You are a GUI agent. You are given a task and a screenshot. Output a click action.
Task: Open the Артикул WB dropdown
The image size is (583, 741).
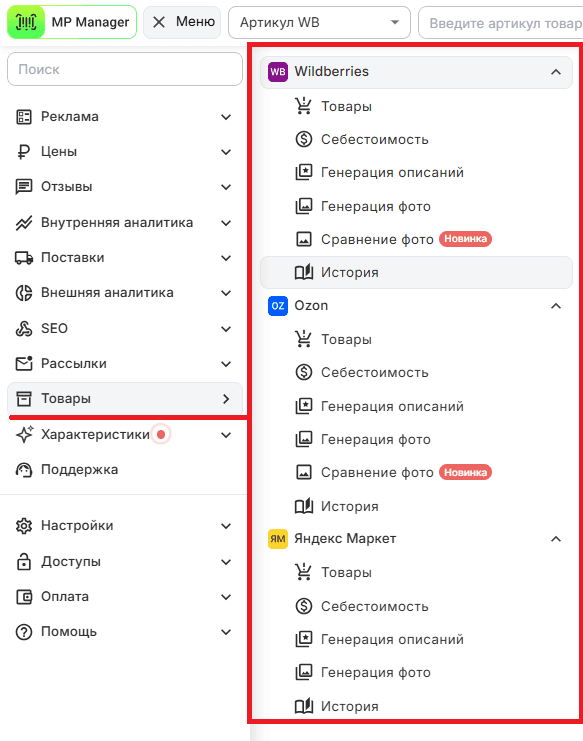tap(319, 23)
